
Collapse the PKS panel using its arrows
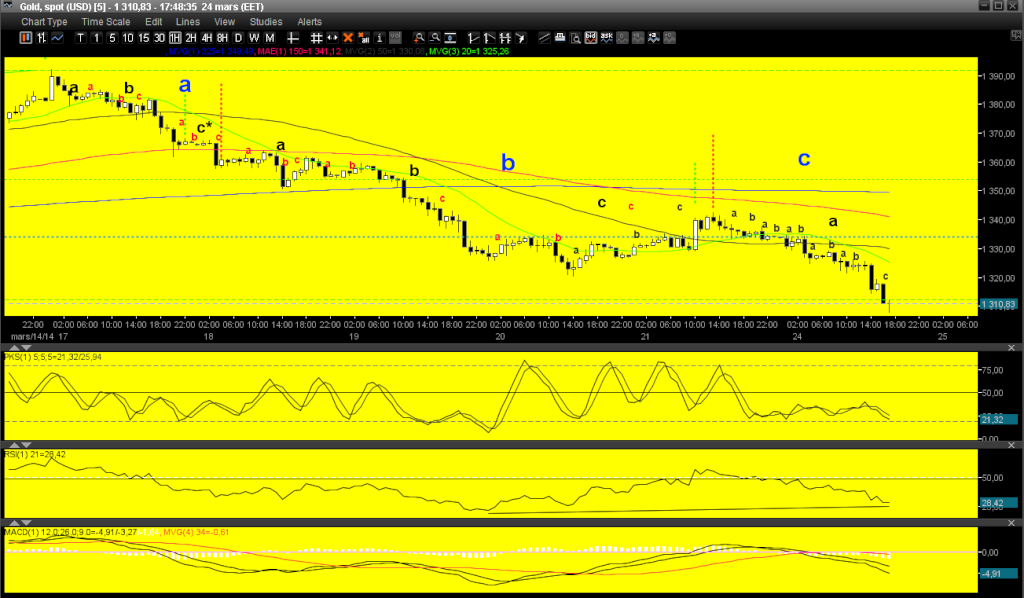point(20,348)
